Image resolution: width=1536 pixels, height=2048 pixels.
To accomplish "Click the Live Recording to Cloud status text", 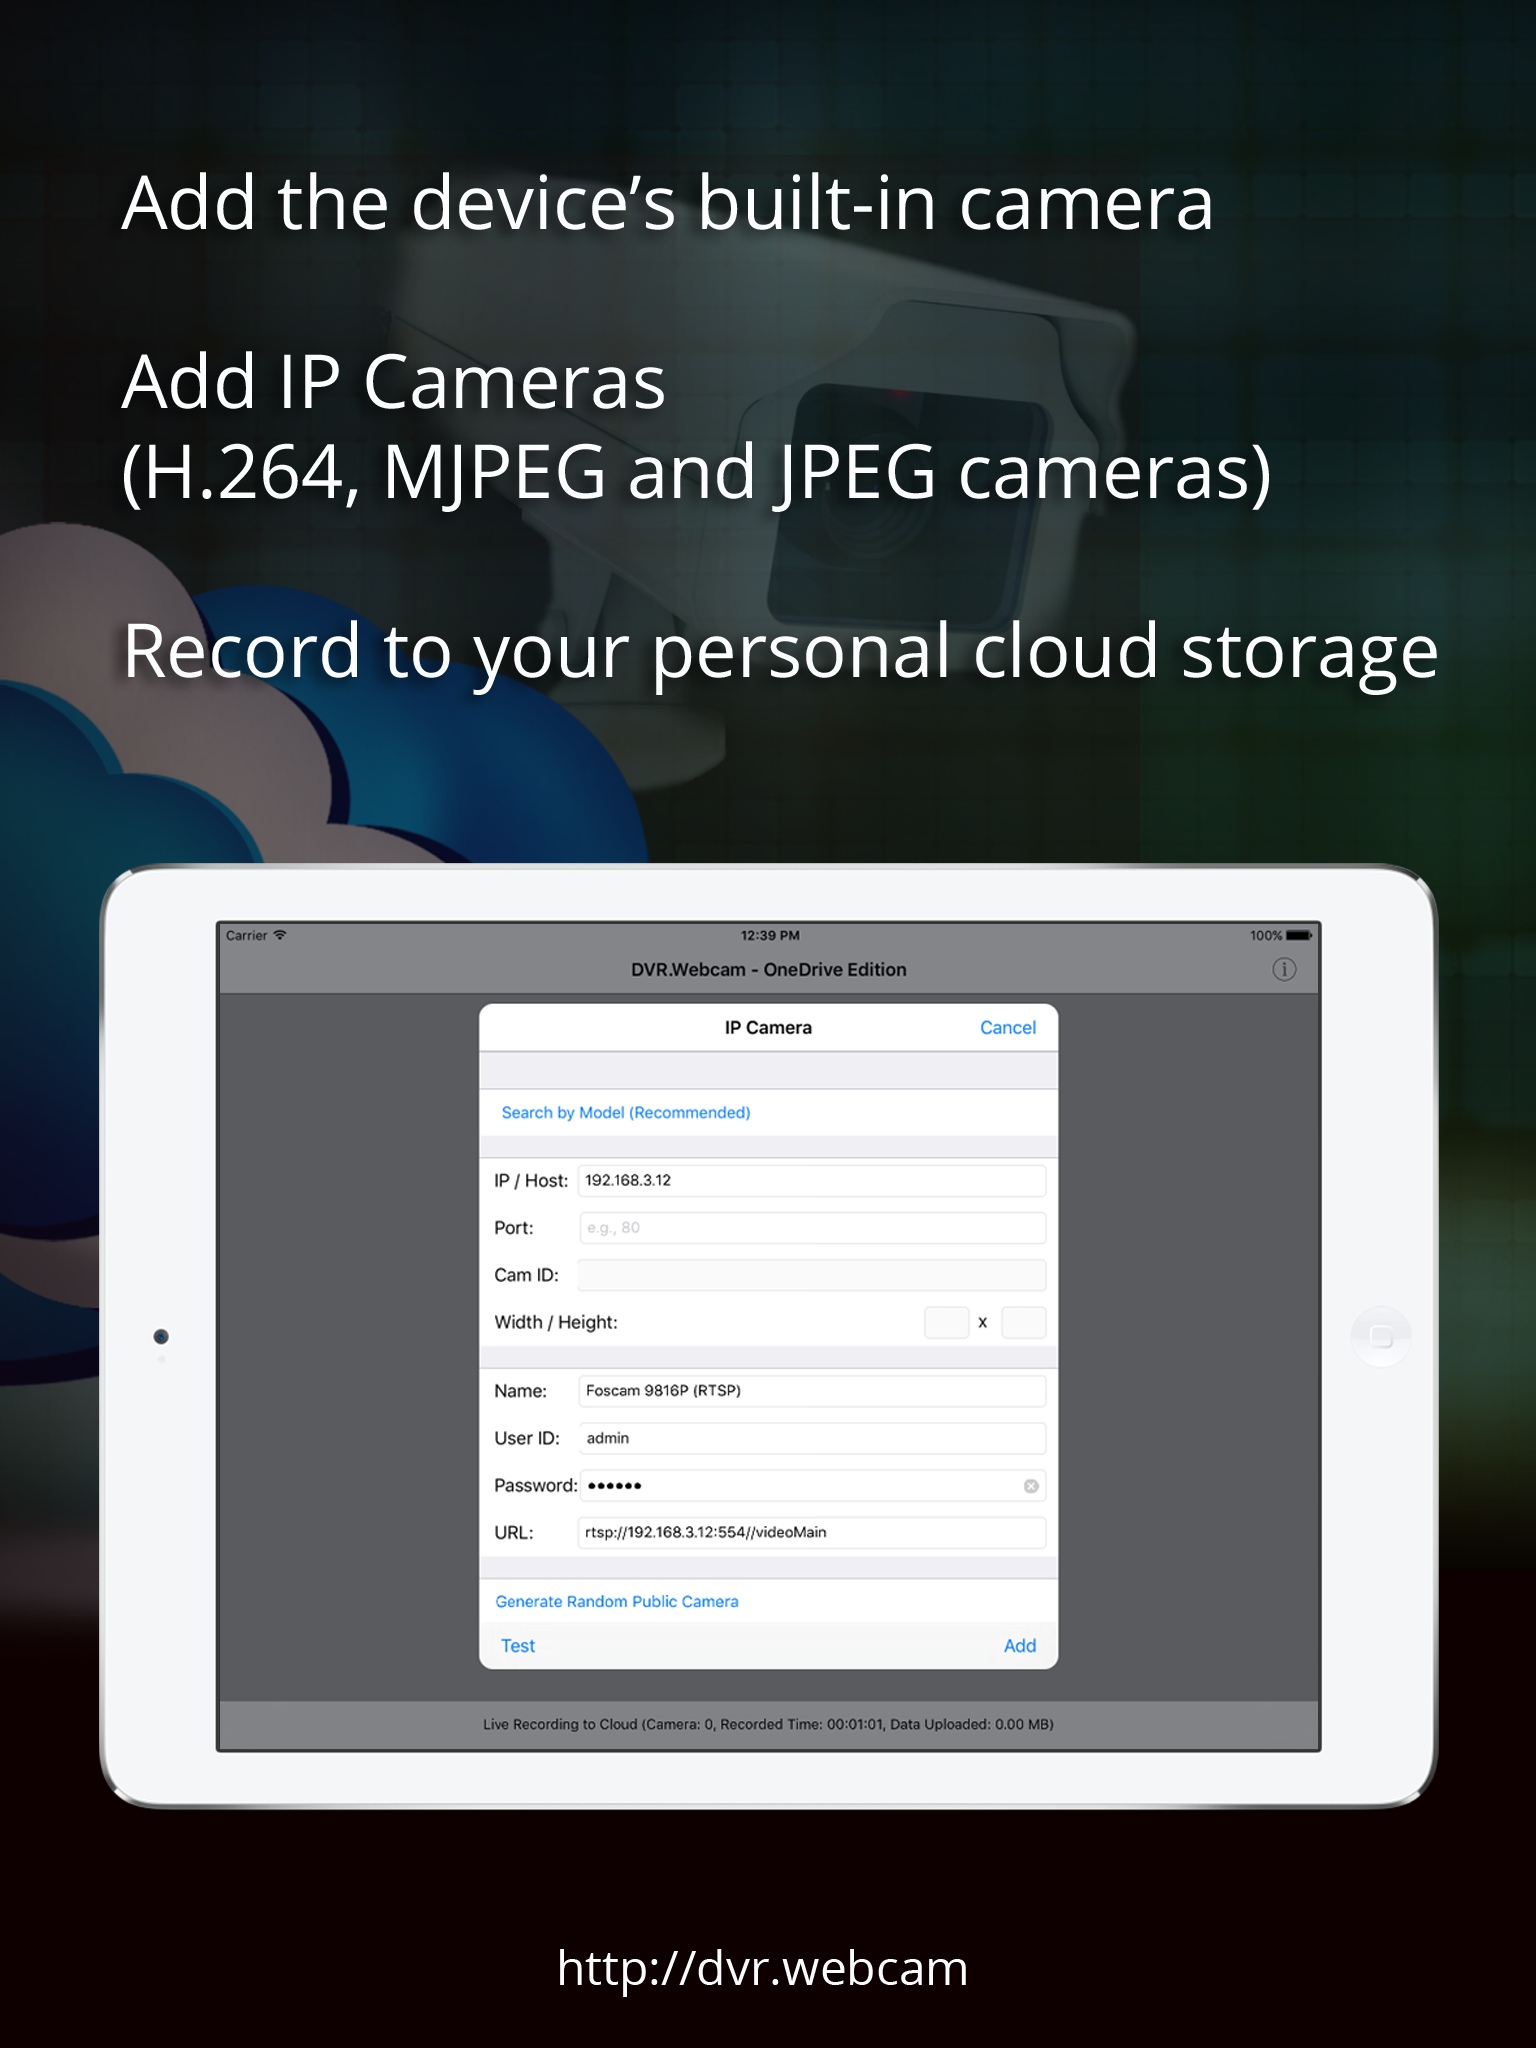I will click(768, 1724).
